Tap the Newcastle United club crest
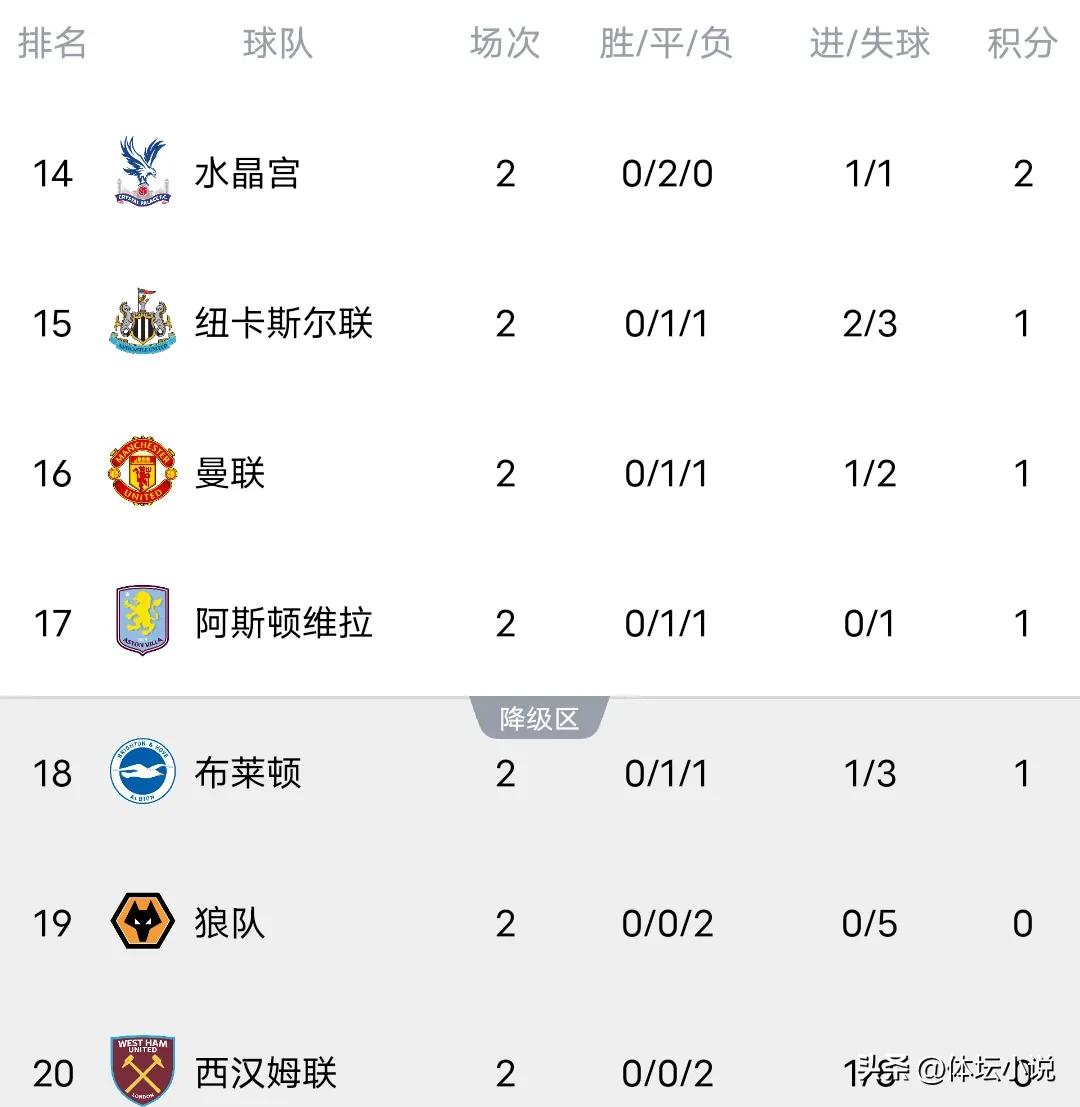Screen dimensions: 1080x1107 click(x=143, y=321)
